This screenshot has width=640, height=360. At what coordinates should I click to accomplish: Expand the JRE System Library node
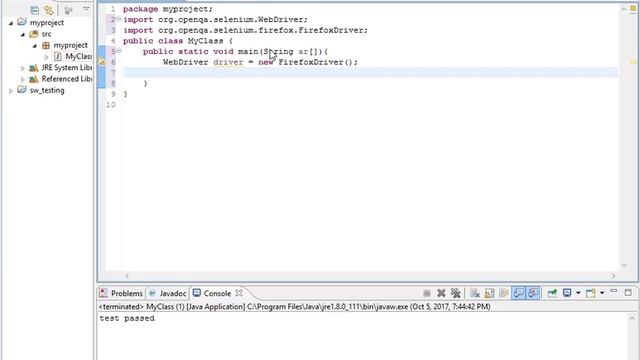tap(23, 68)
